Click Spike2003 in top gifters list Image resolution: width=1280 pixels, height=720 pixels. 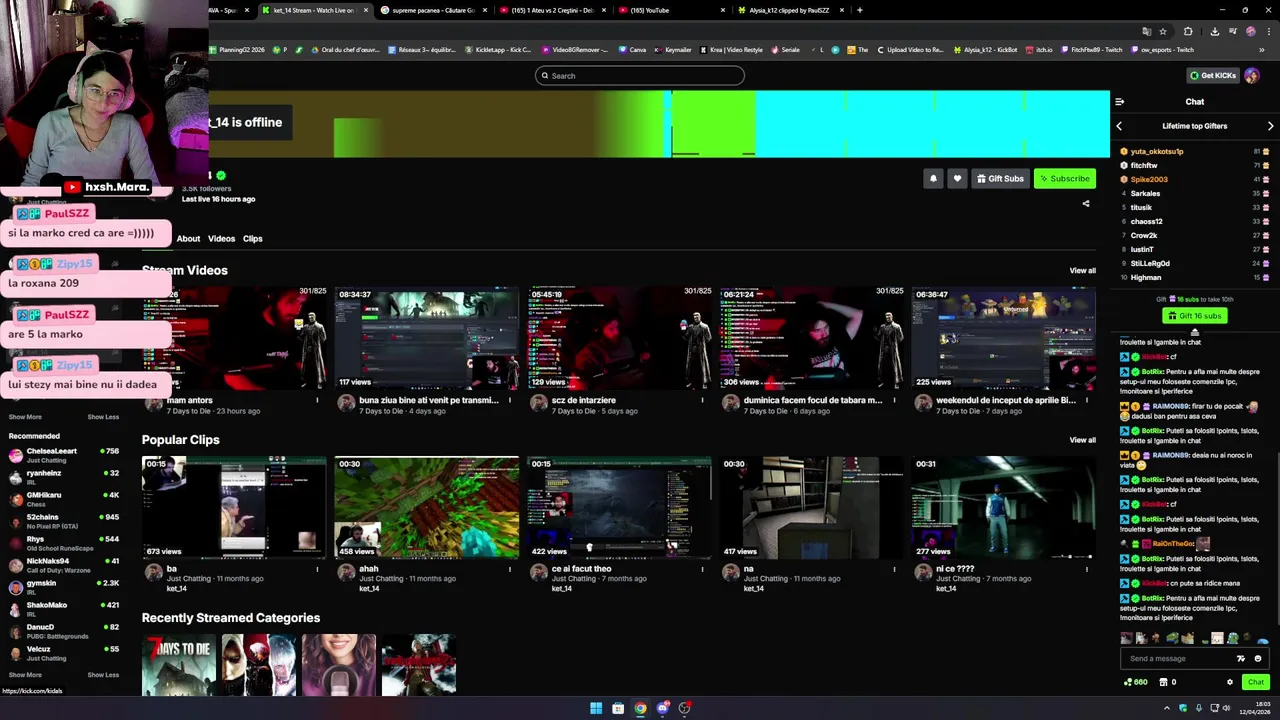(1149, 180)
